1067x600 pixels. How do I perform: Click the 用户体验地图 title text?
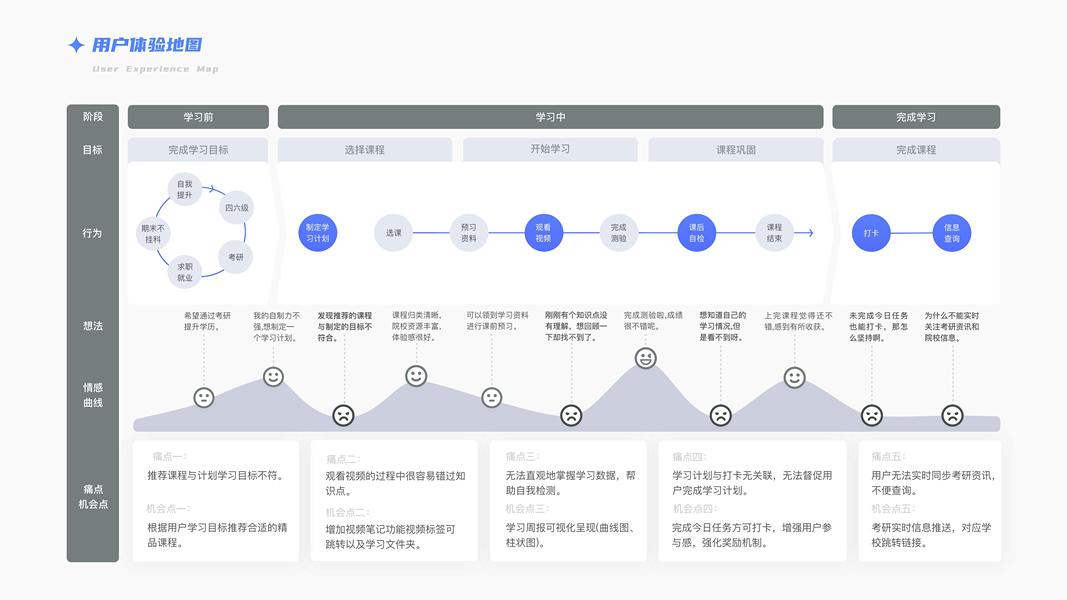(147, 45)
